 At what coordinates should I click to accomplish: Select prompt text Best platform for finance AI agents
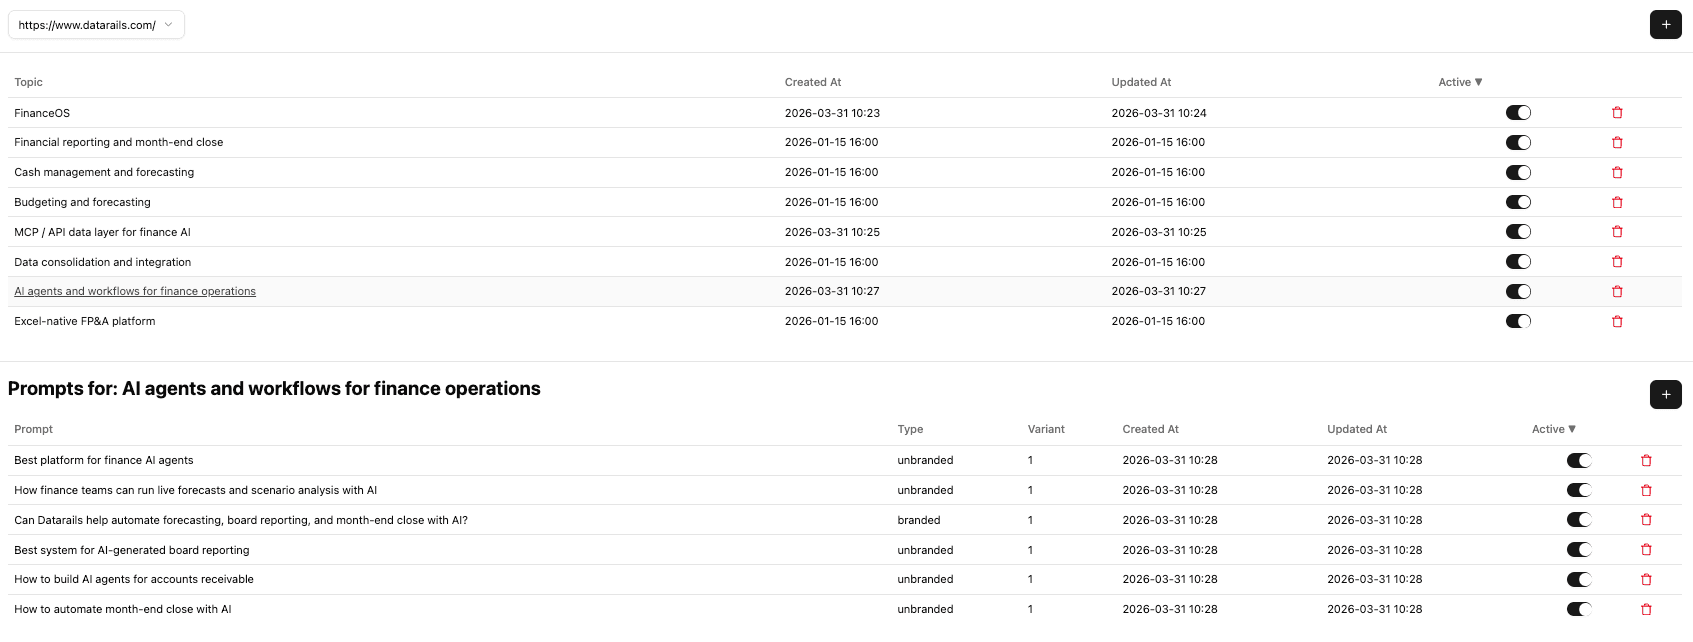click(104, 460)
